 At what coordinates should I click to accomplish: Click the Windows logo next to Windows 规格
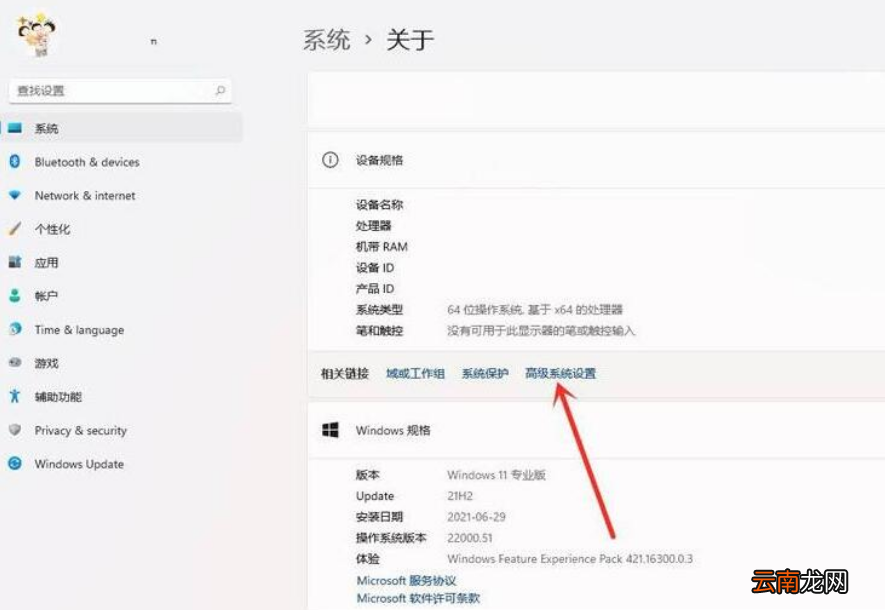330,430
